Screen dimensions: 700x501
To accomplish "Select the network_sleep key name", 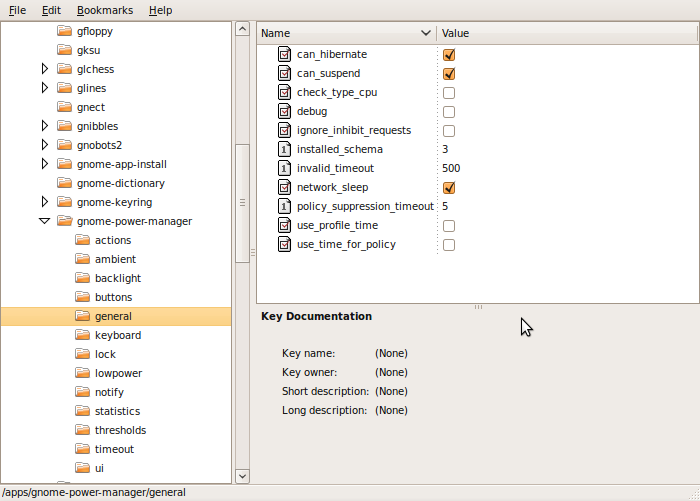I will coord(333,188).
